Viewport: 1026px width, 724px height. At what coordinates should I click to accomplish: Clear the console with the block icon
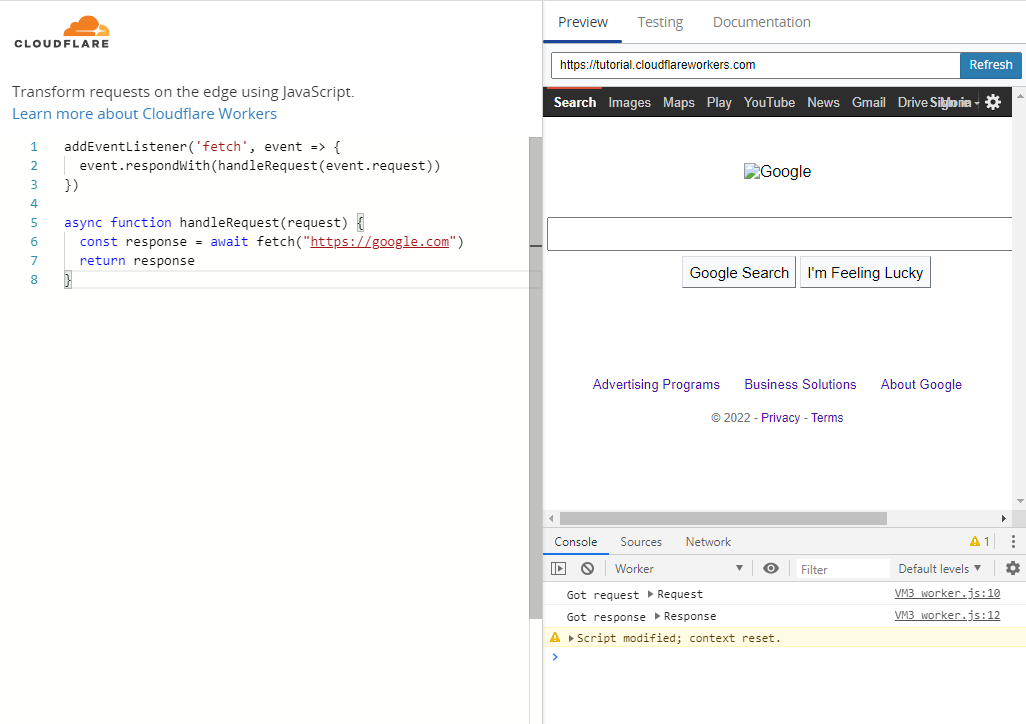pyautogui.click(x=587, y=568)
